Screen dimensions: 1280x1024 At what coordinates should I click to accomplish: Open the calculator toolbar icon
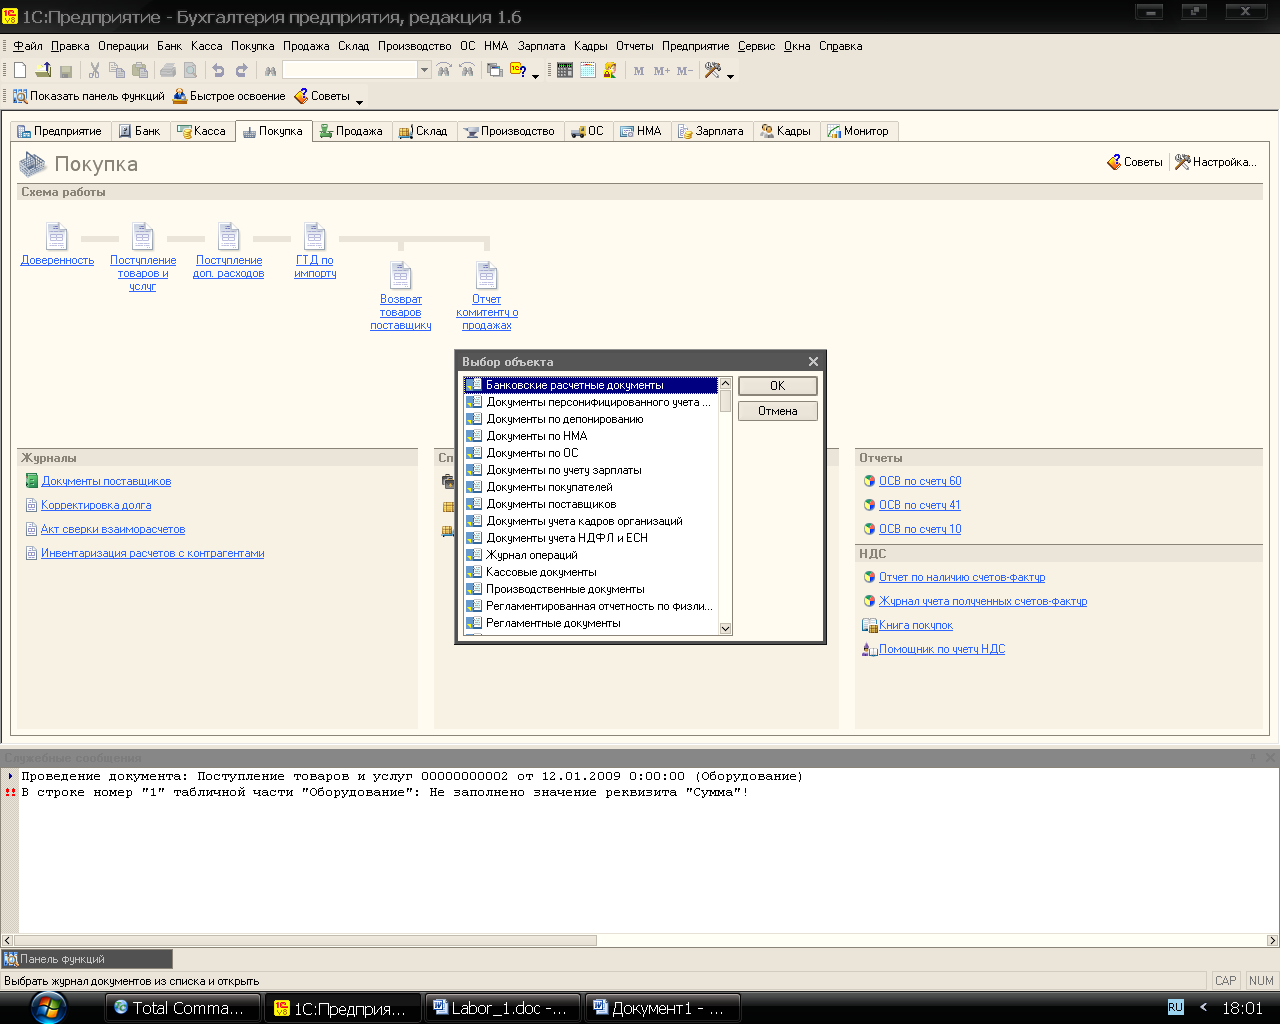point(565,70)
